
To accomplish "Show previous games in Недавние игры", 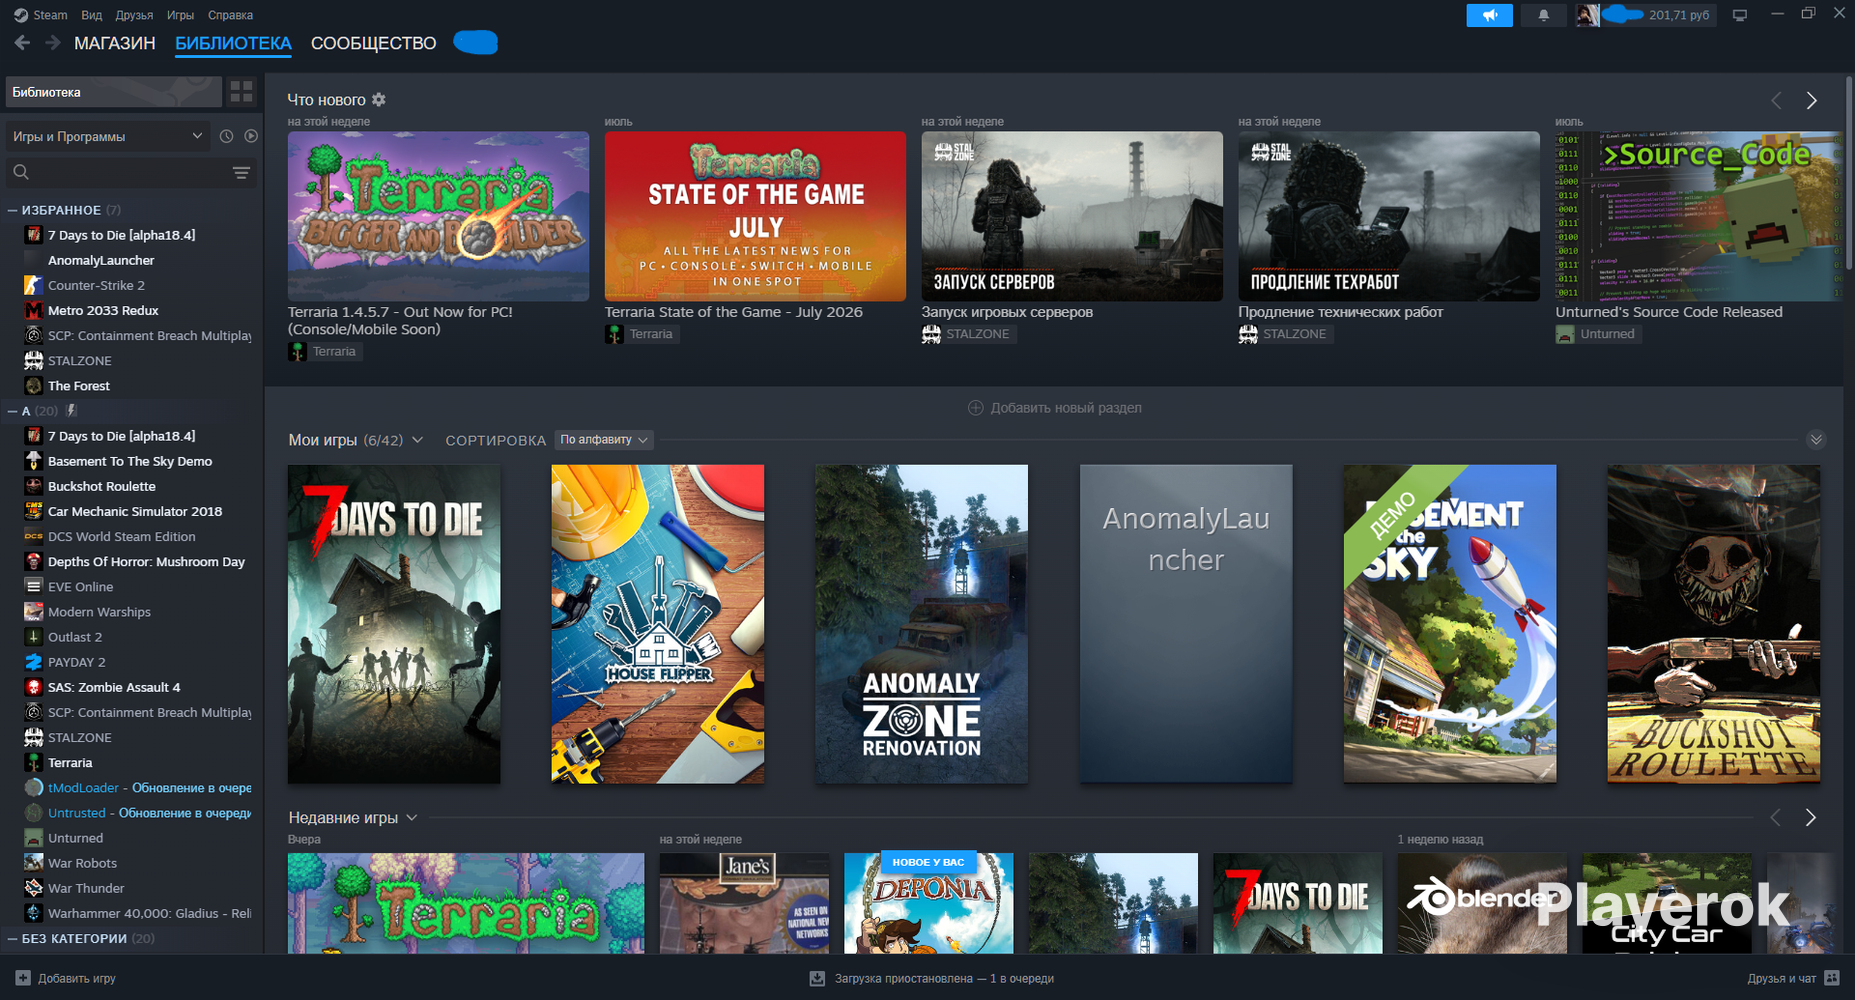I will coord(1775,817).
